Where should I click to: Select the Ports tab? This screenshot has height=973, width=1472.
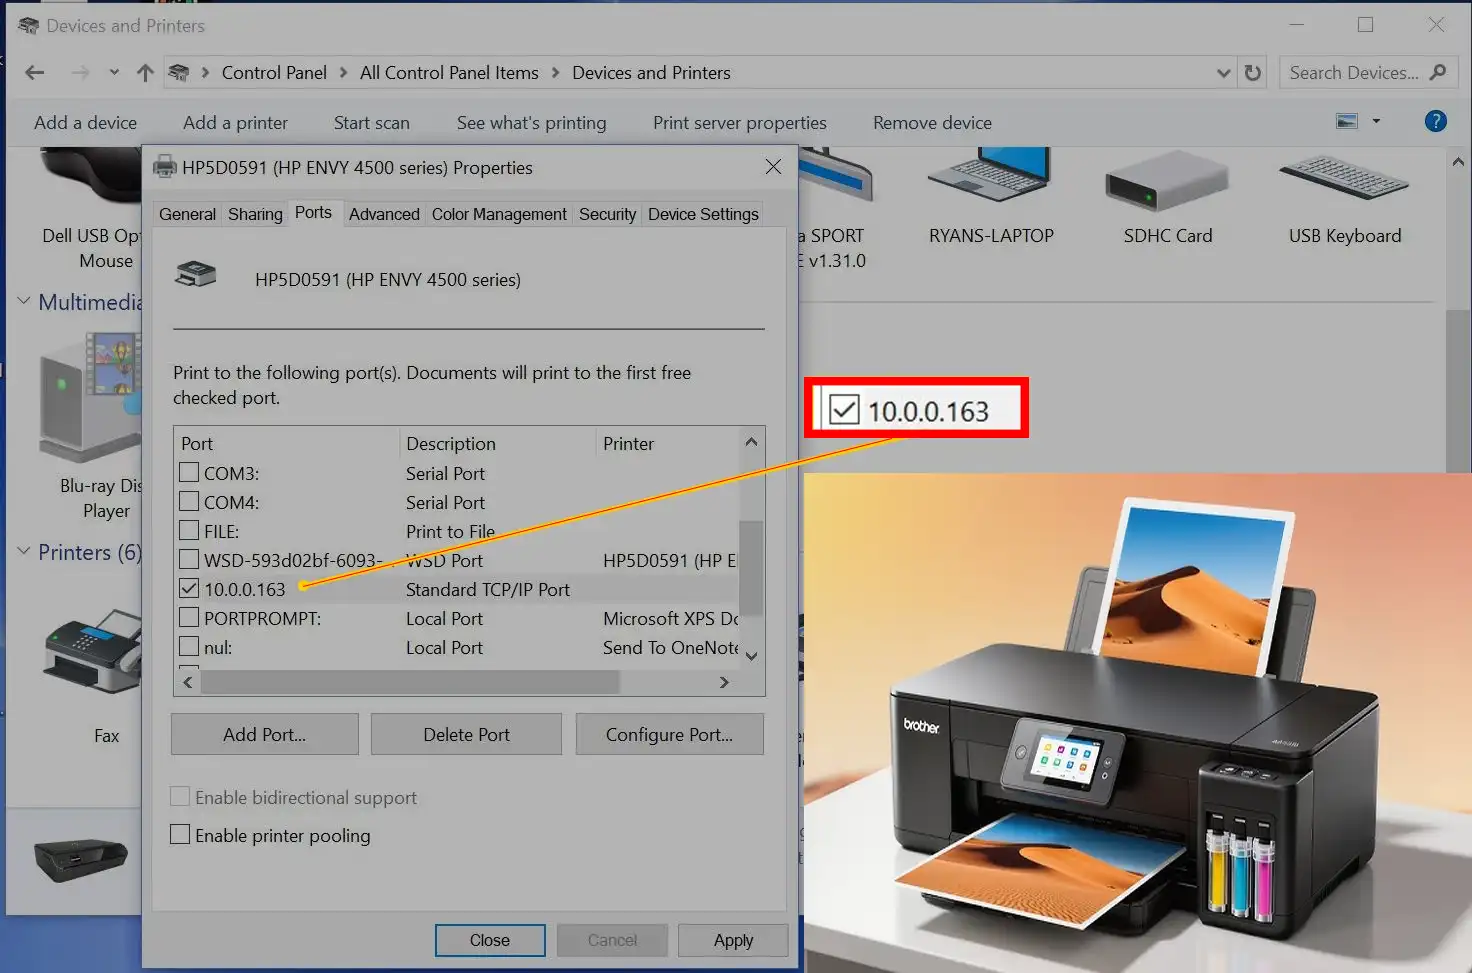pos(313,212)
